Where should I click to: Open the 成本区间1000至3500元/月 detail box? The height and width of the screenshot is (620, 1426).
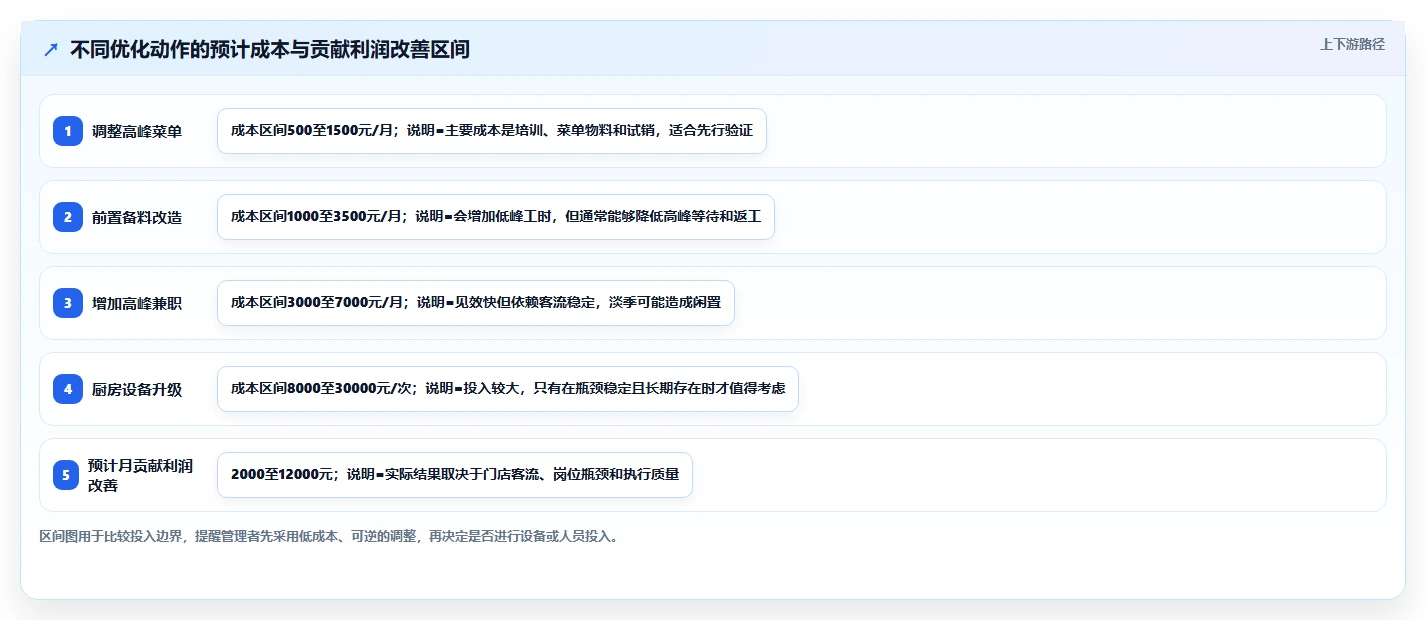(x=496, y=217)
